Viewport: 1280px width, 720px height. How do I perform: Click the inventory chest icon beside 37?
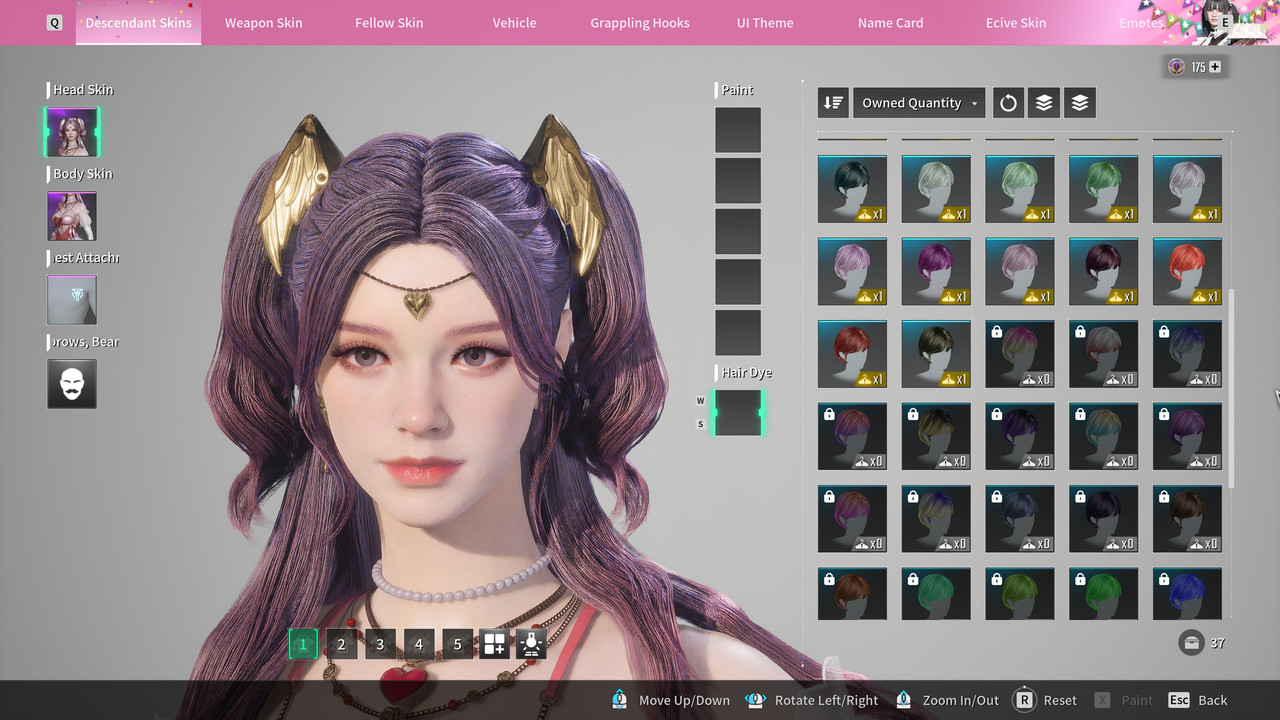1191,643
